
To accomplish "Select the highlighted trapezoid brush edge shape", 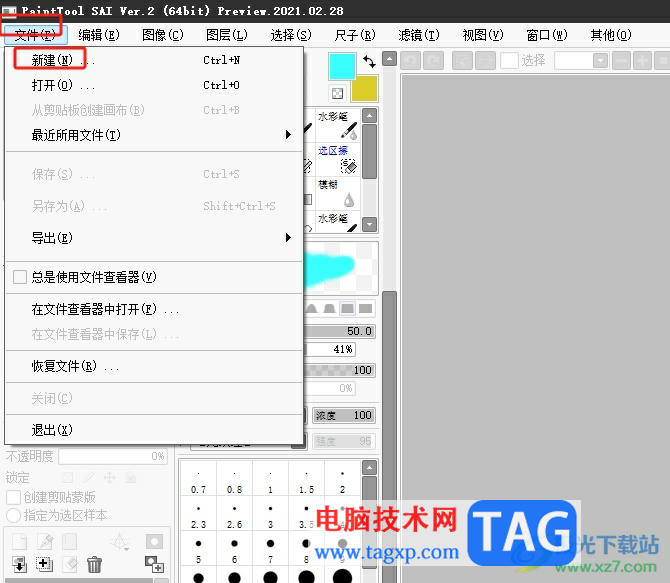I will [347, 308].
